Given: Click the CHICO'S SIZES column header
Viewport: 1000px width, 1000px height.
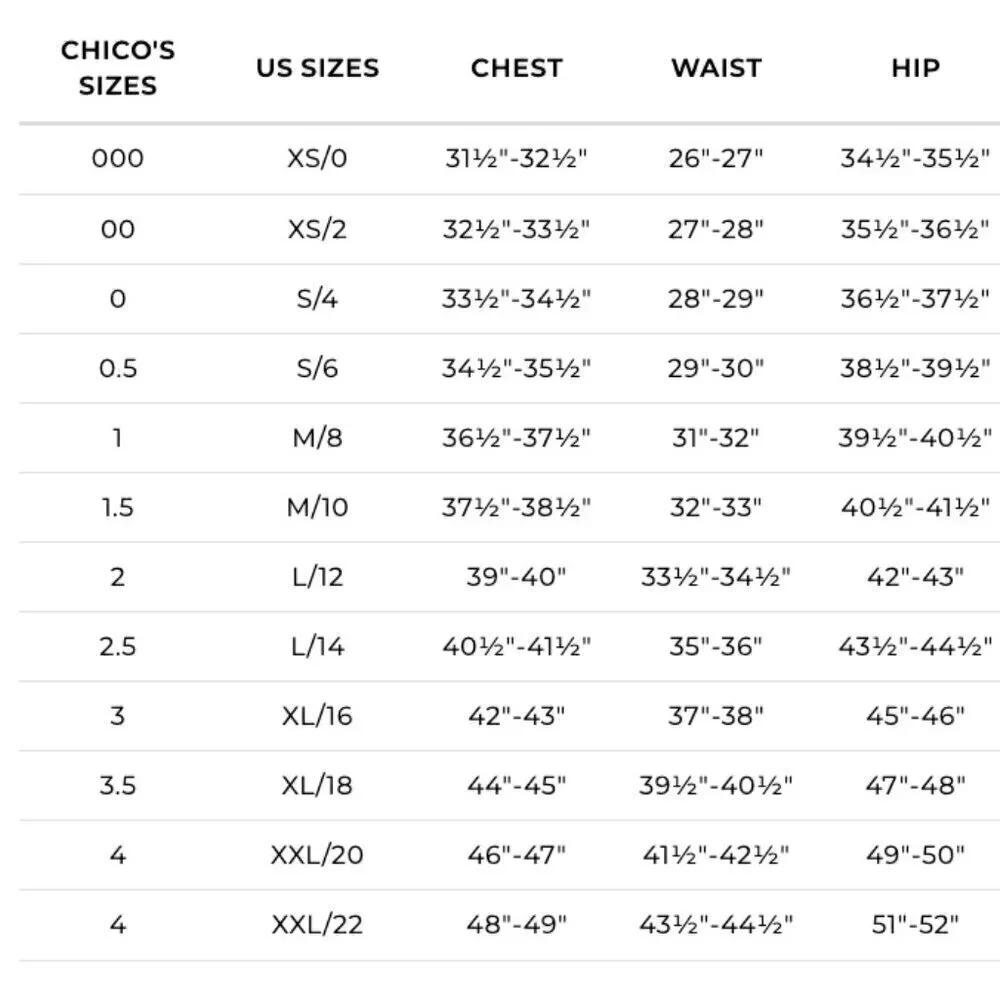Looking at the screenshot, I should (118, 68).
